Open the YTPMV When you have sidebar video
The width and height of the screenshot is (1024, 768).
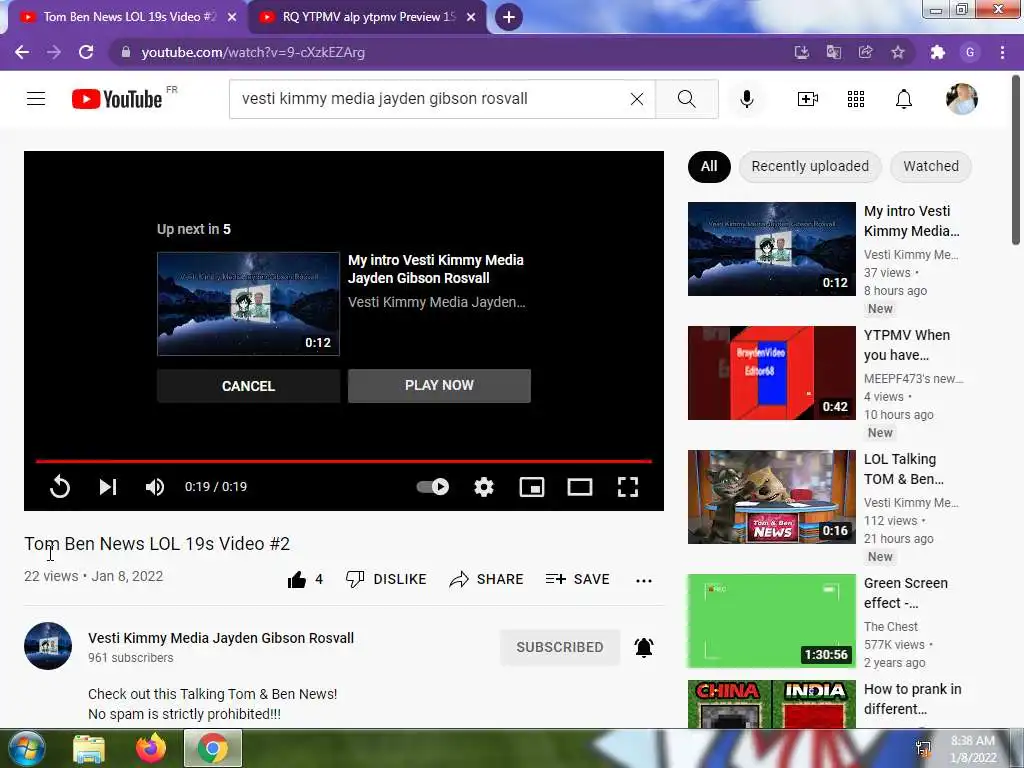pyautogui.click(x=772, y=373)
